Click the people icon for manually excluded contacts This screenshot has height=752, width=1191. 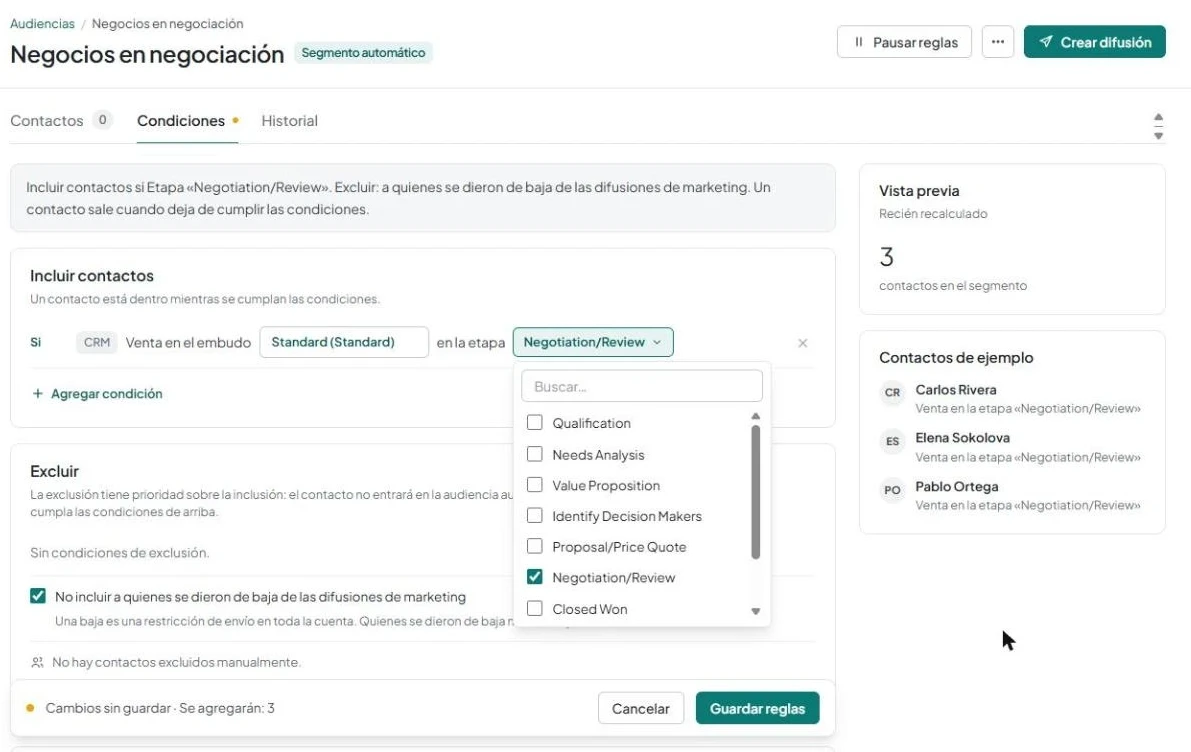pos(37,662)
